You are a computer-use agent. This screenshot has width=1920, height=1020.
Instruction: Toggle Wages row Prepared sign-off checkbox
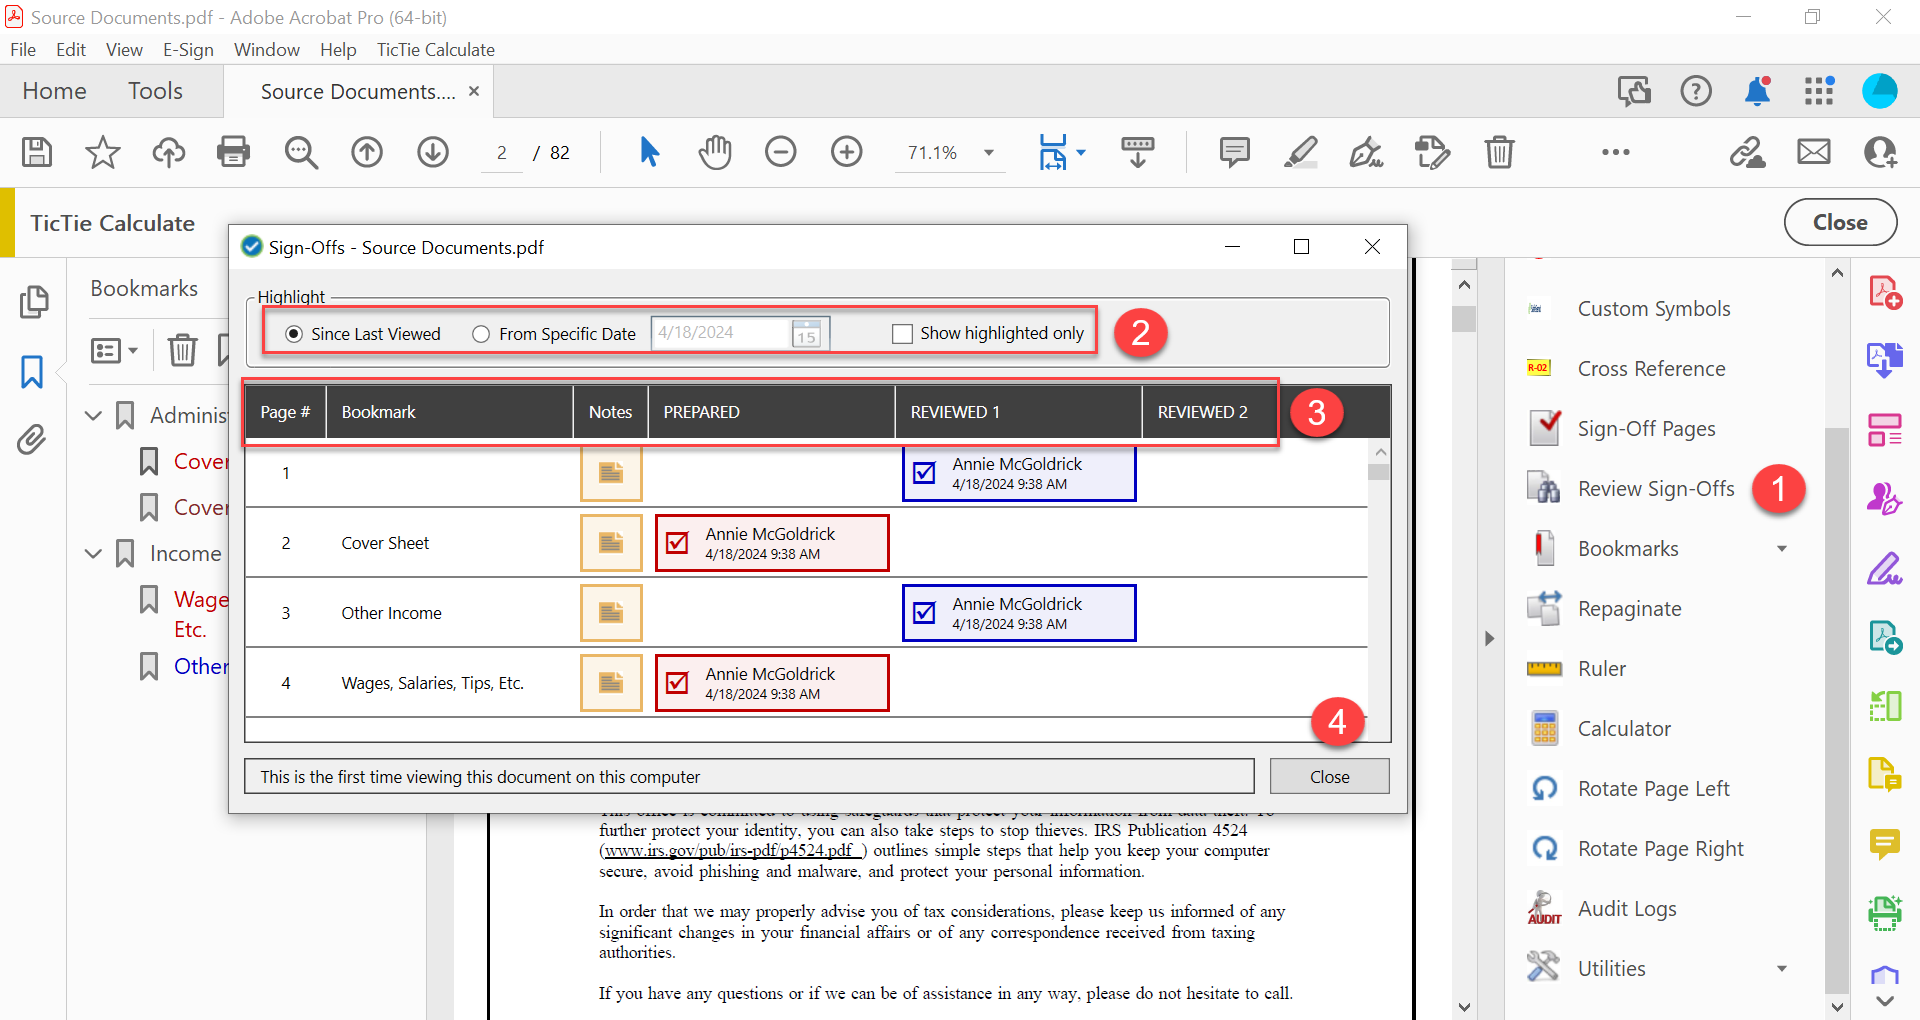pos(677,683)
